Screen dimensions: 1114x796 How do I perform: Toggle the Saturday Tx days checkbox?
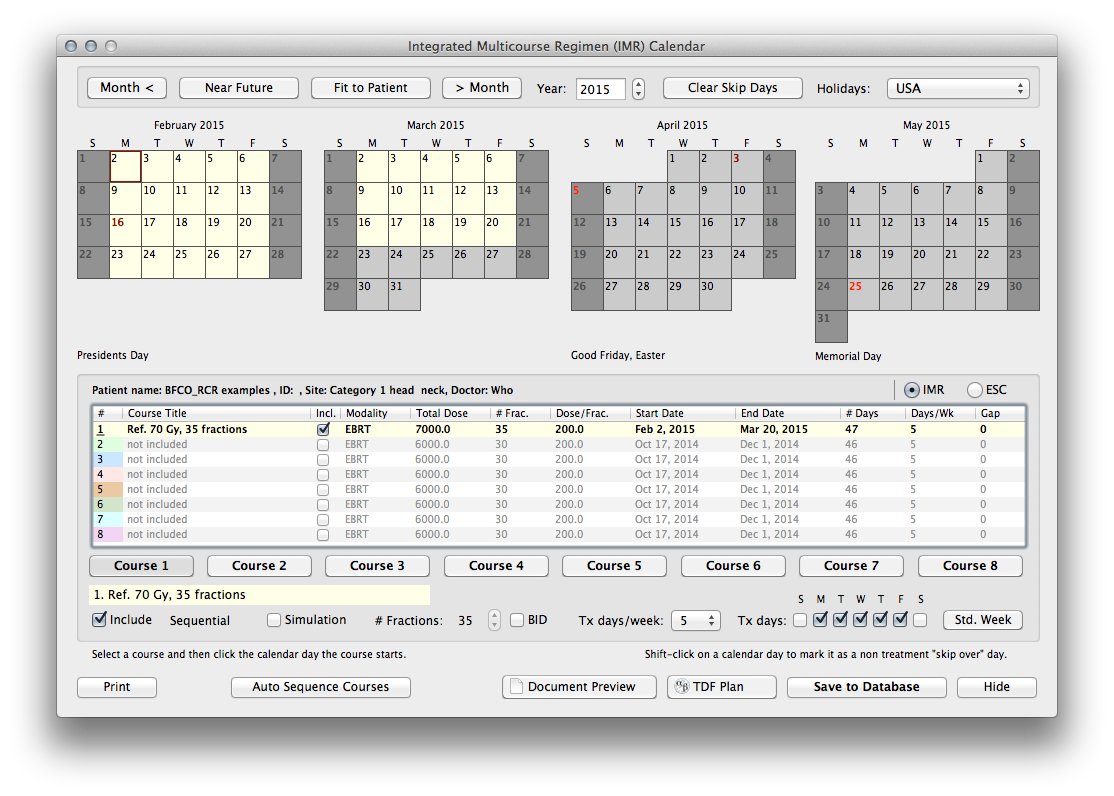point(920,620)
